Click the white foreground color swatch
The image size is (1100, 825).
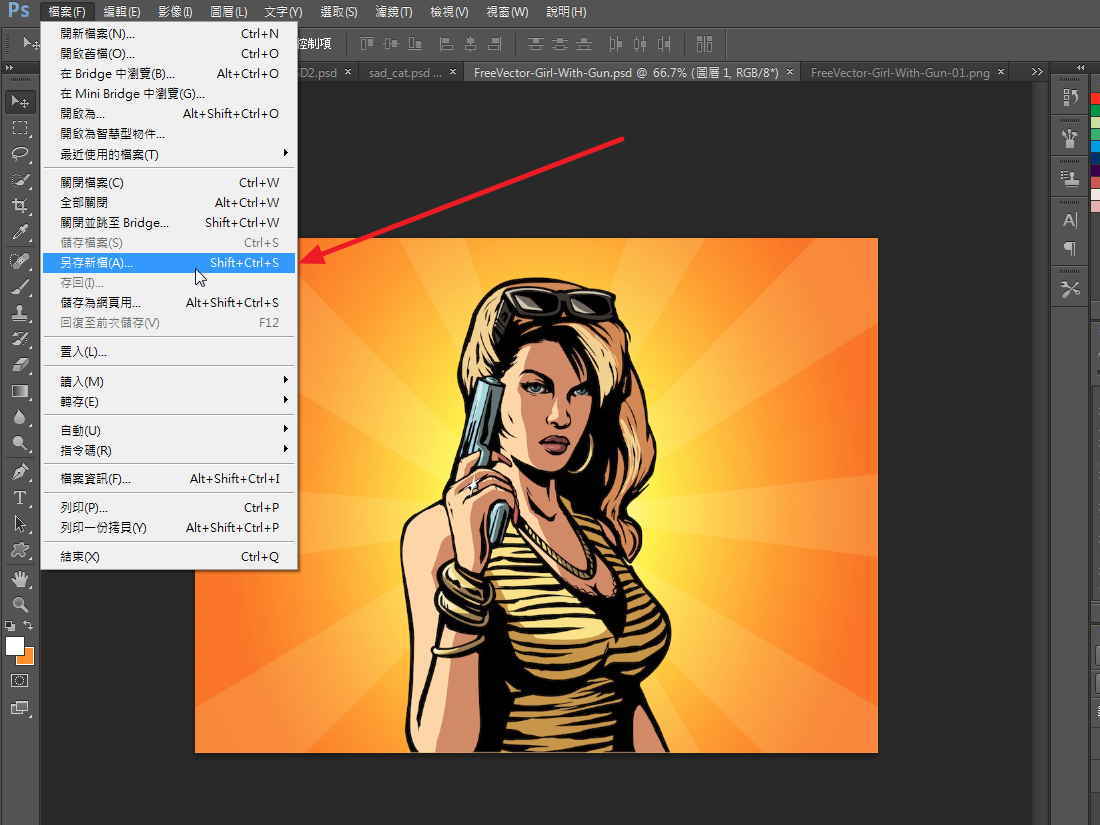(x=14, y=645)
